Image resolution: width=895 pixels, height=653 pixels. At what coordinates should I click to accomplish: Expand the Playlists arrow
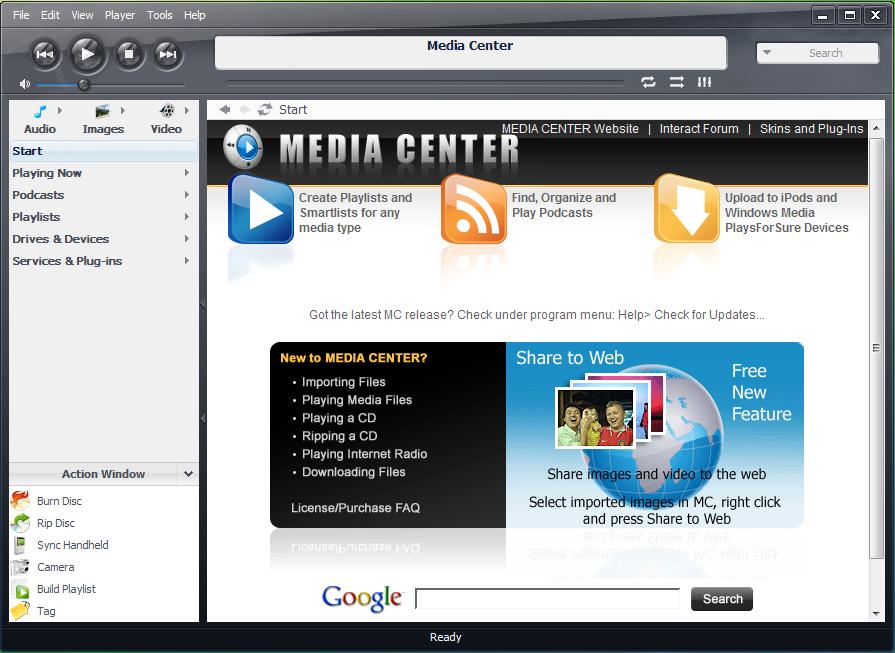[187, 216]
